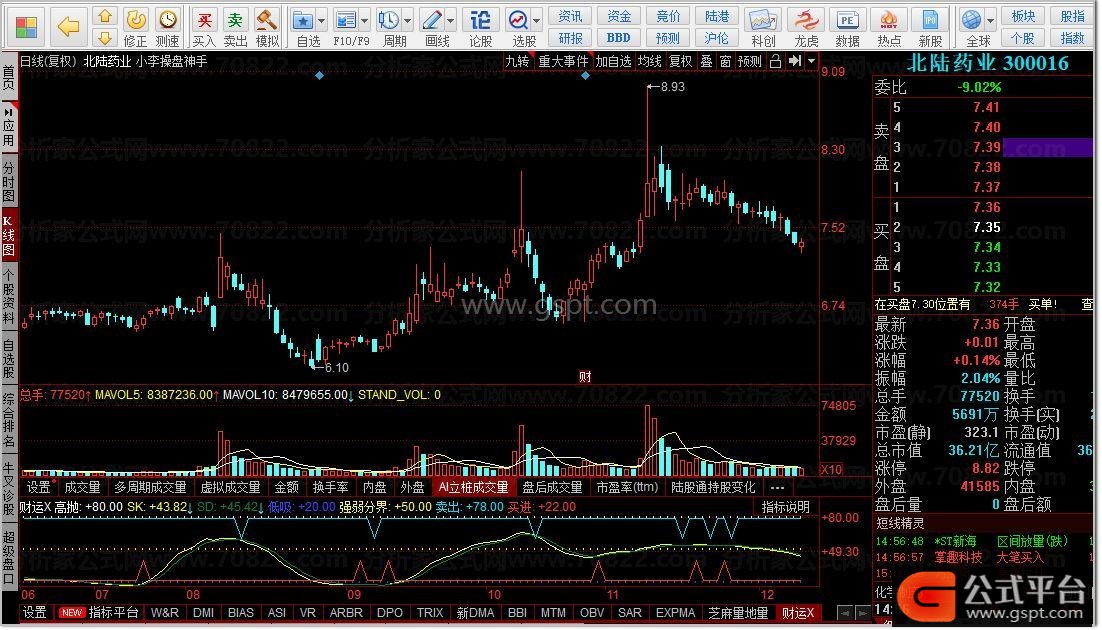Click the yellow down arrow button
This screenshot has width=1102, height=630.
tap(105, 37)
